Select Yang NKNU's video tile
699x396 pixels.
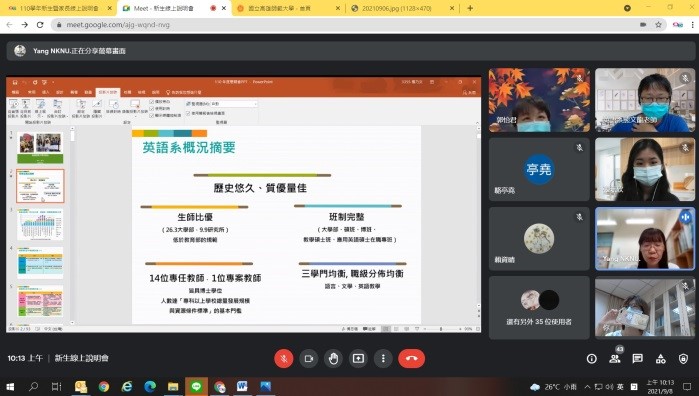[645, 239]
